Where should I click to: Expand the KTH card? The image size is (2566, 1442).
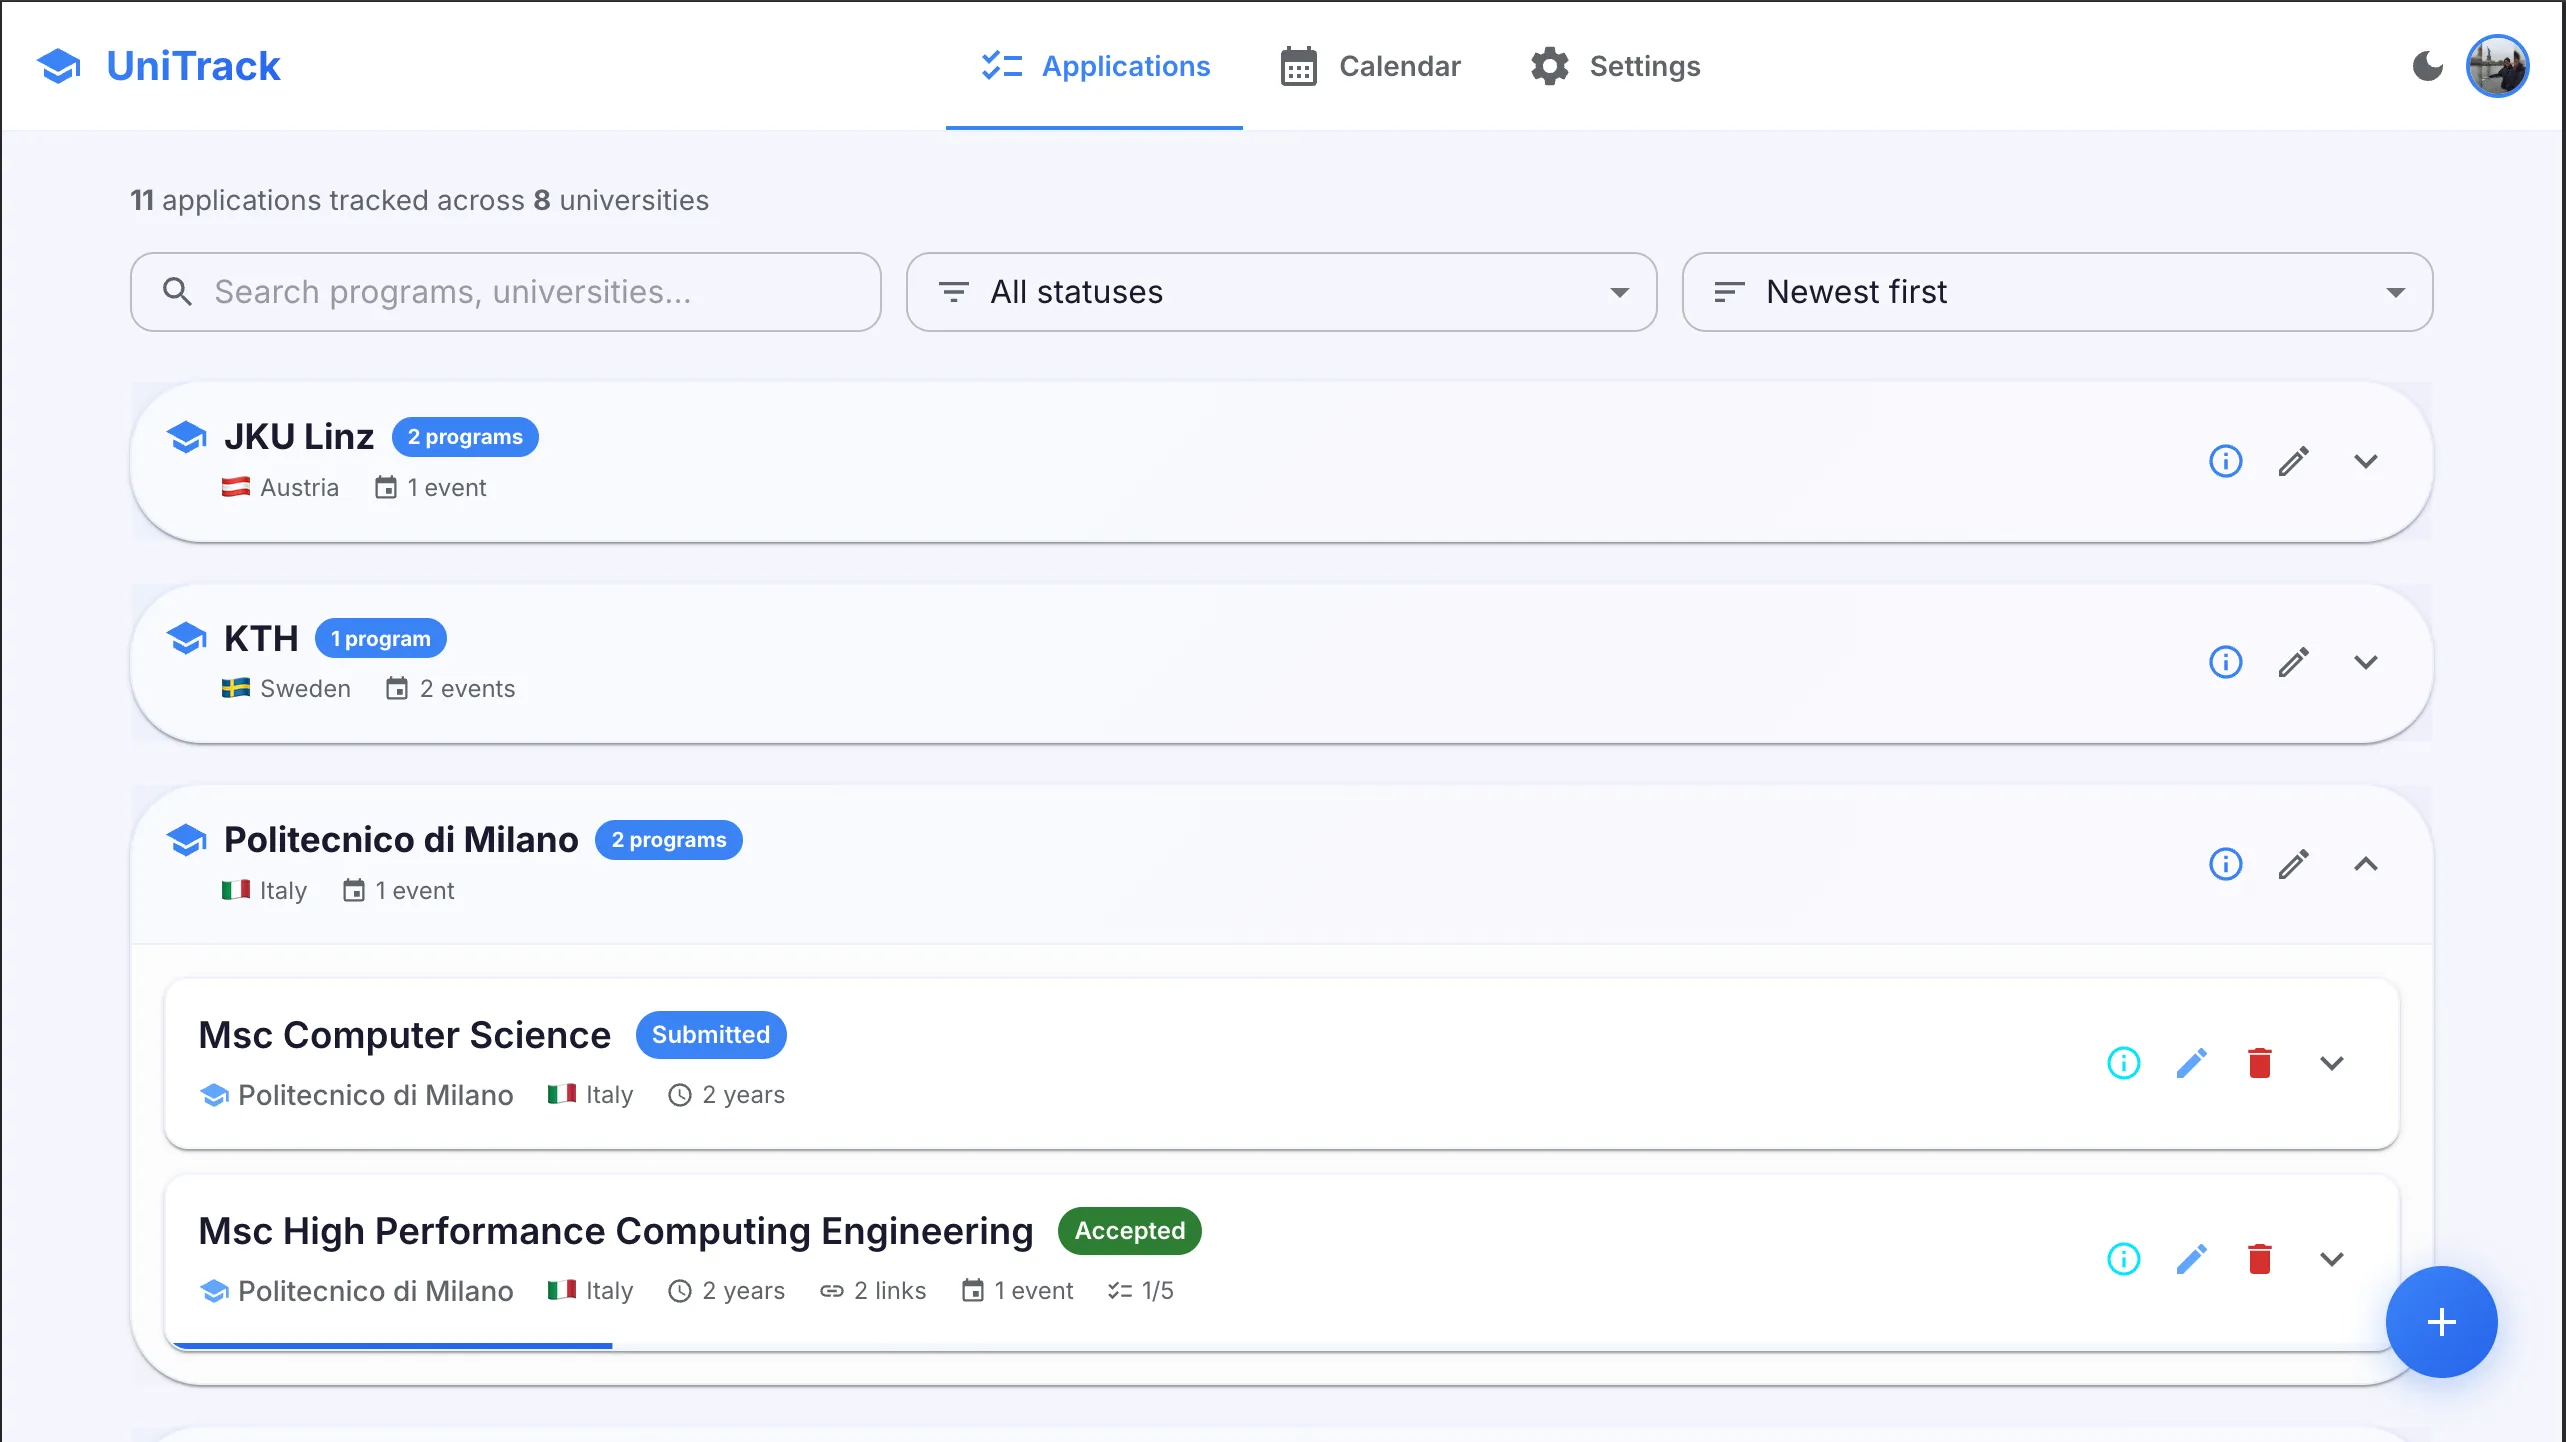[x=2365, y=662]
